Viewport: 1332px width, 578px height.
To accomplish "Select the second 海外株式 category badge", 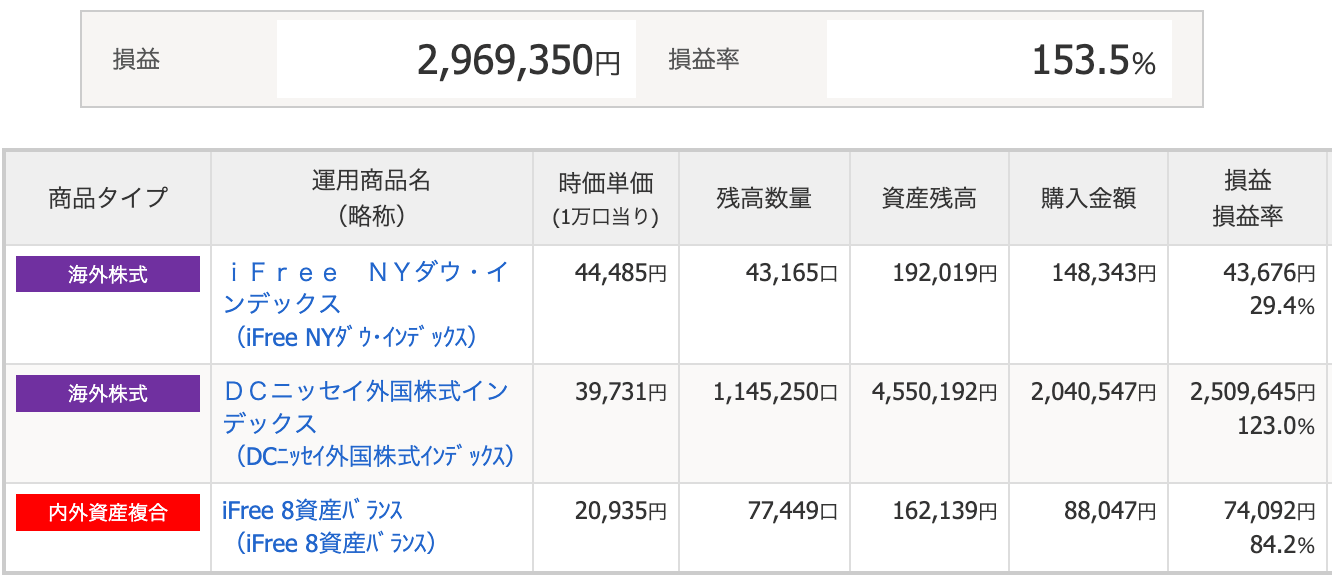I will tap(107, 391).
